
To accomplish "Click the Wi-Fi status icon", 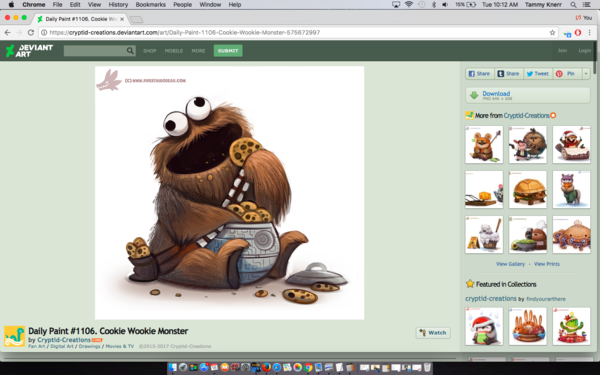I will 409,5.
